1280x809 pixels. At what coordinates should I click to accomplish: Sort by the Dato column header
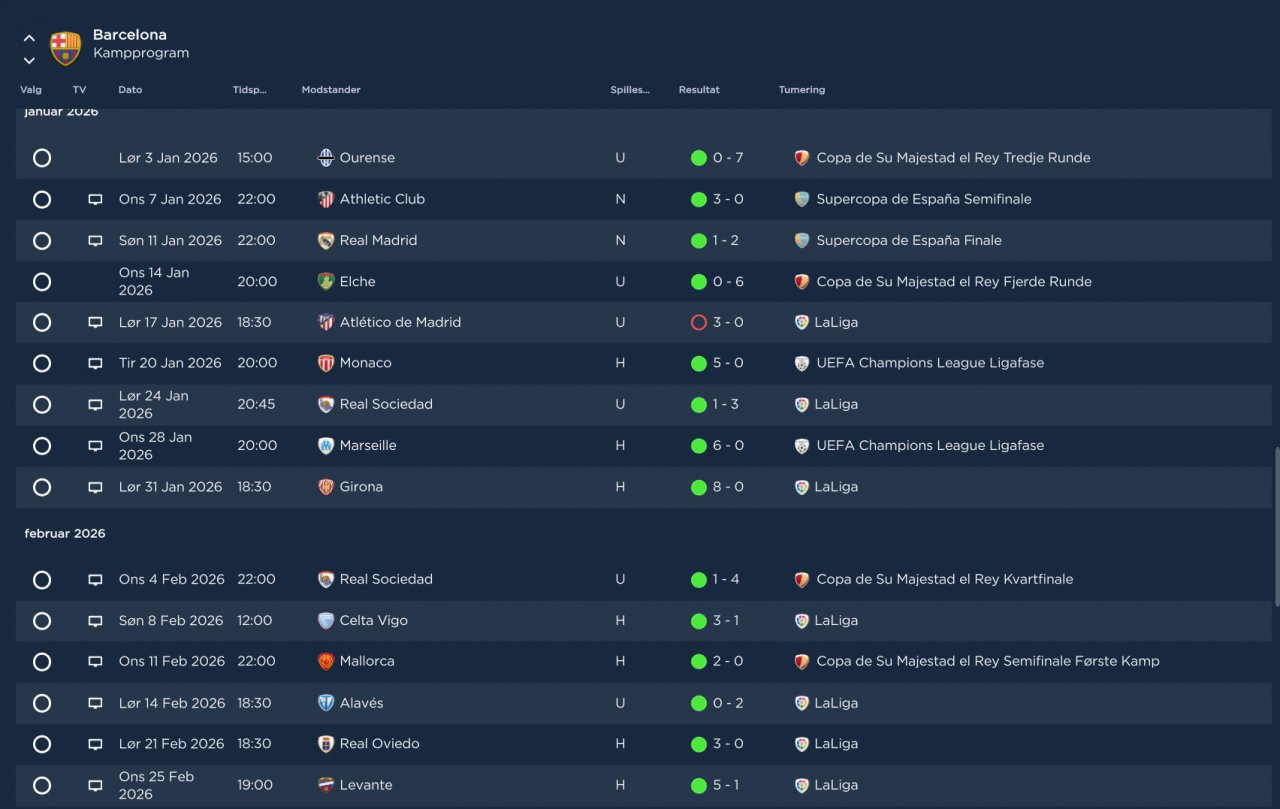[130, 90]
